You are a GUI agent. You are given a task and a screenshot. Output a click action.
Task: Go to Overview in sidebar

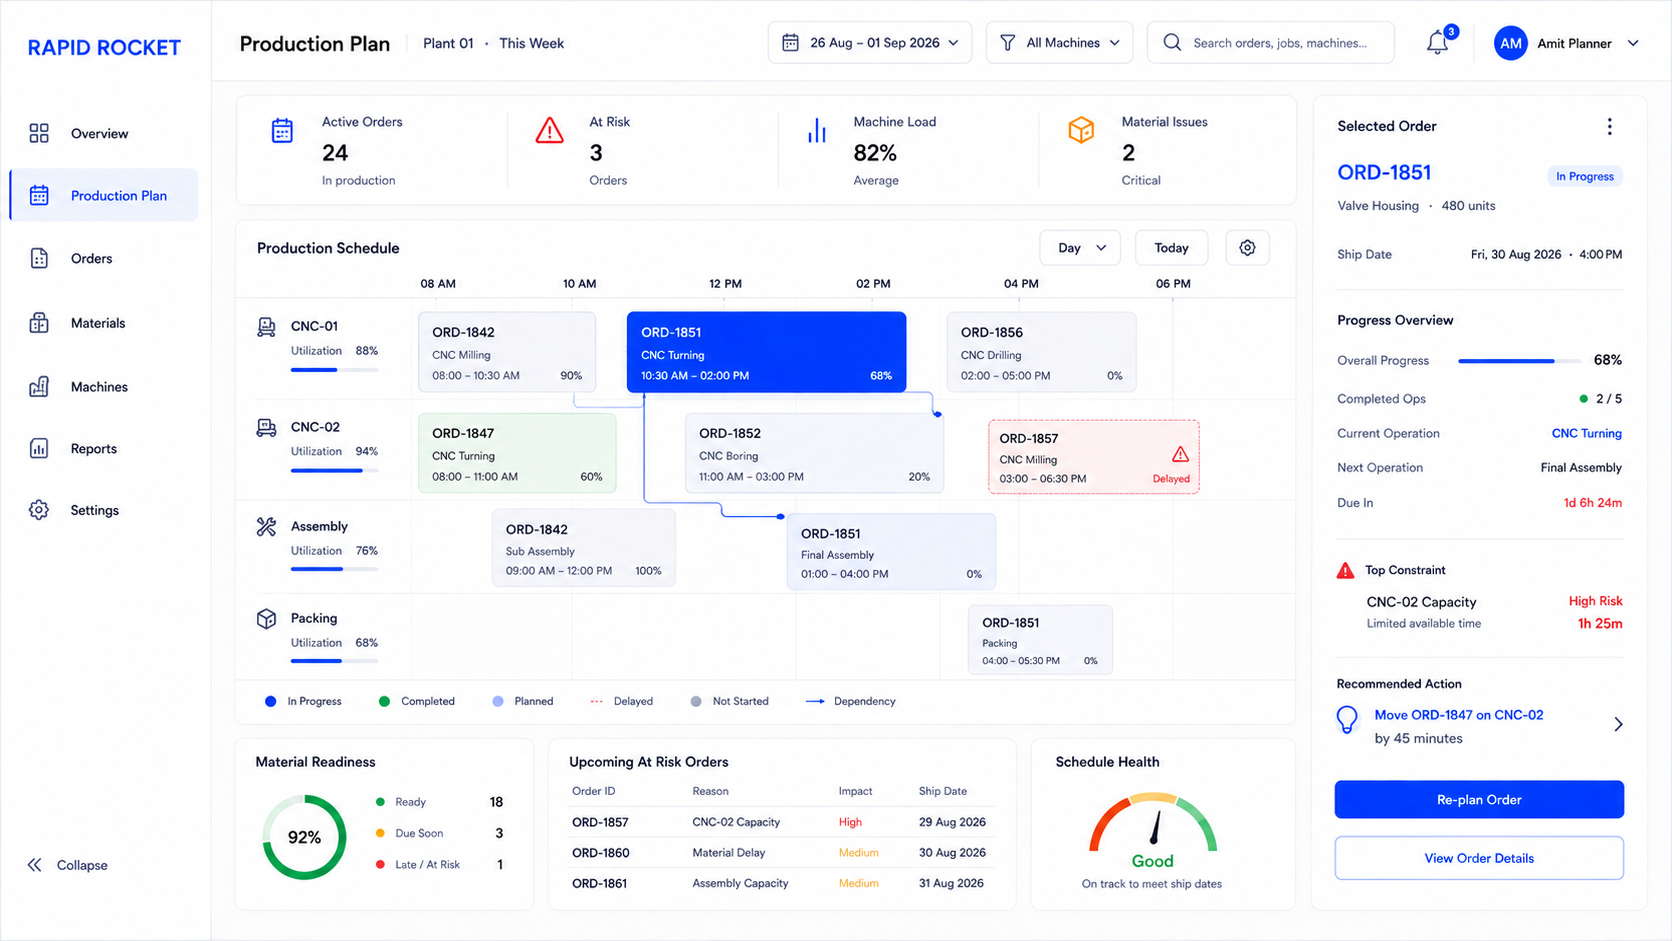[99, 133]
